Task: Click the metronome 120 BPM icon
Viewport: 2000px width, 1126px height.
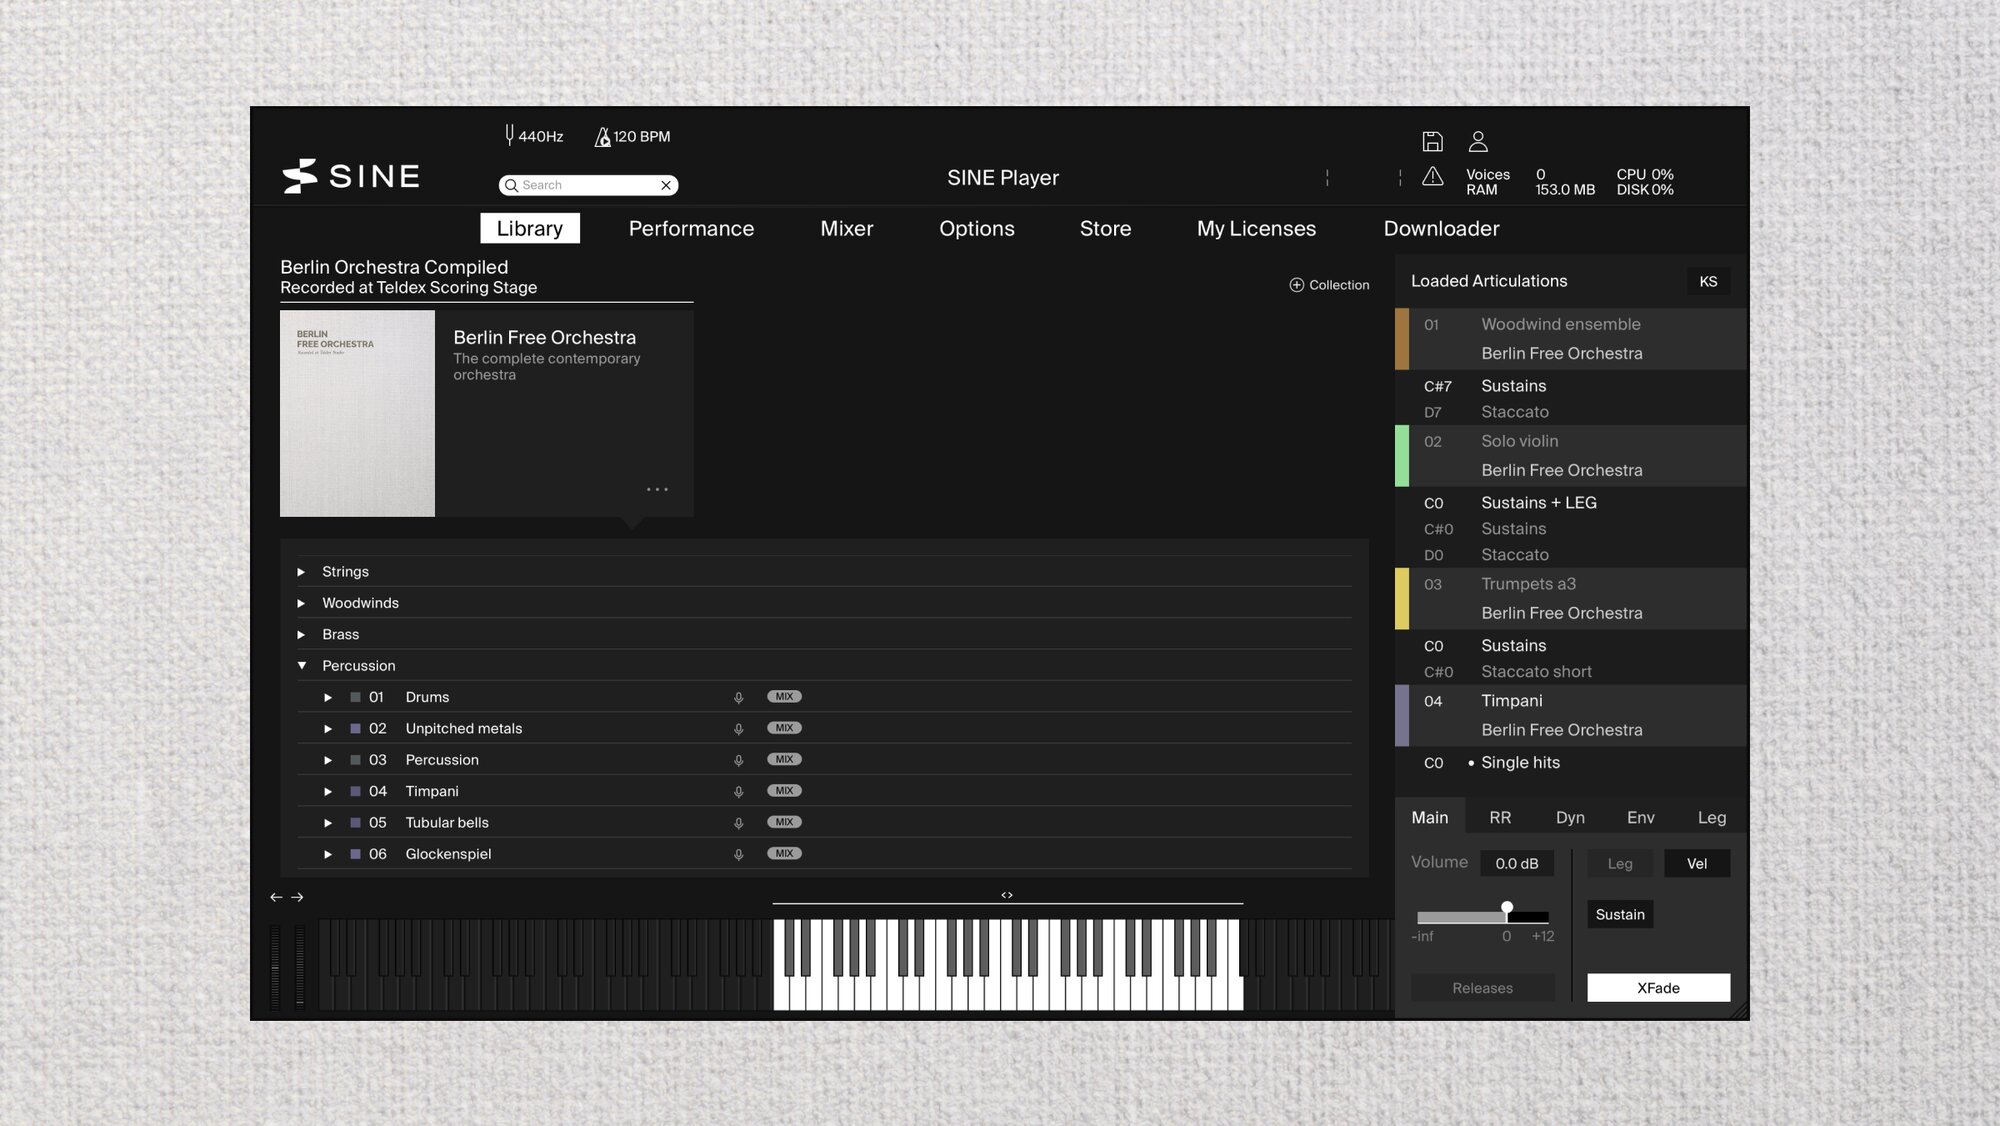Action: (x=602, y=136)
